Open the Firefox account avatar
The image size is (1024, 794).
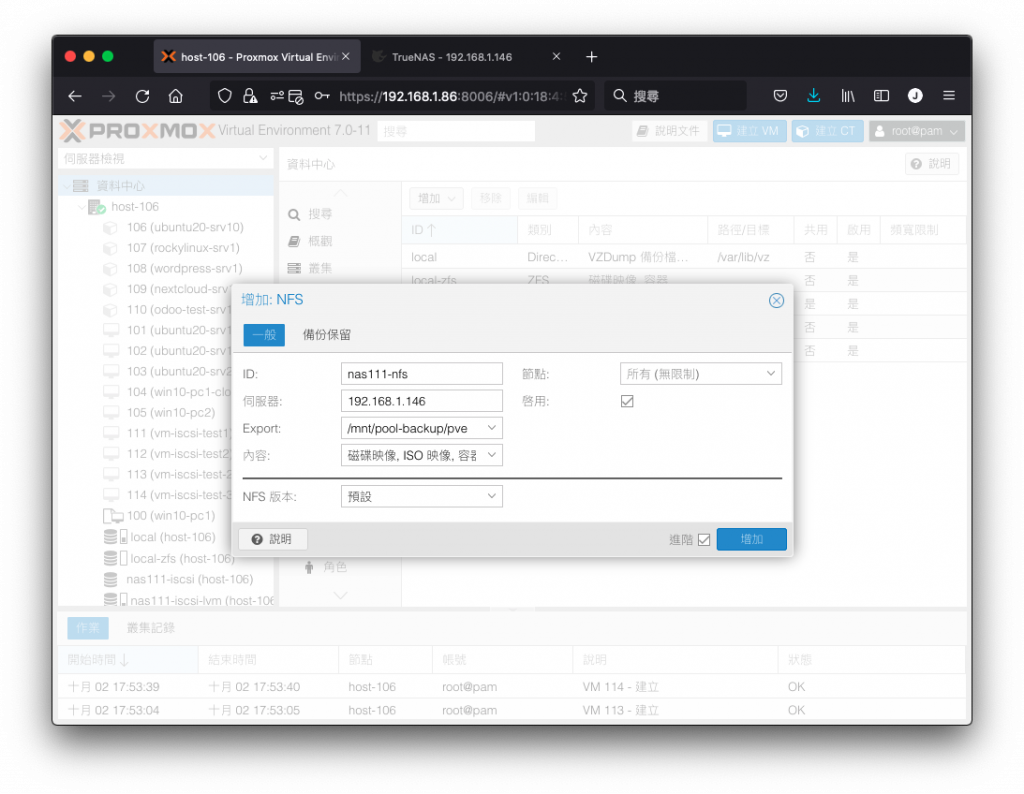pyautogui.click(x=915, y=96)
